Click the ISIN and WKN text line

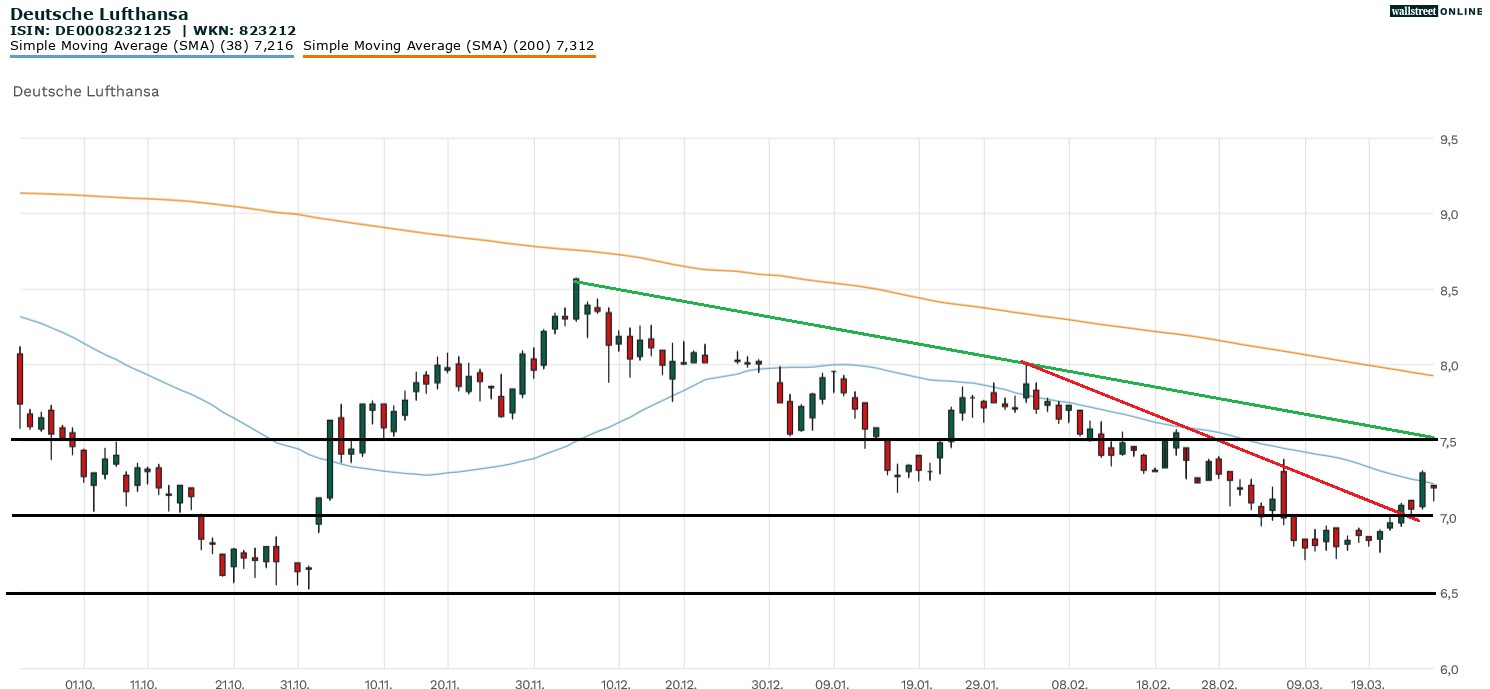click(x=152, y=31)
